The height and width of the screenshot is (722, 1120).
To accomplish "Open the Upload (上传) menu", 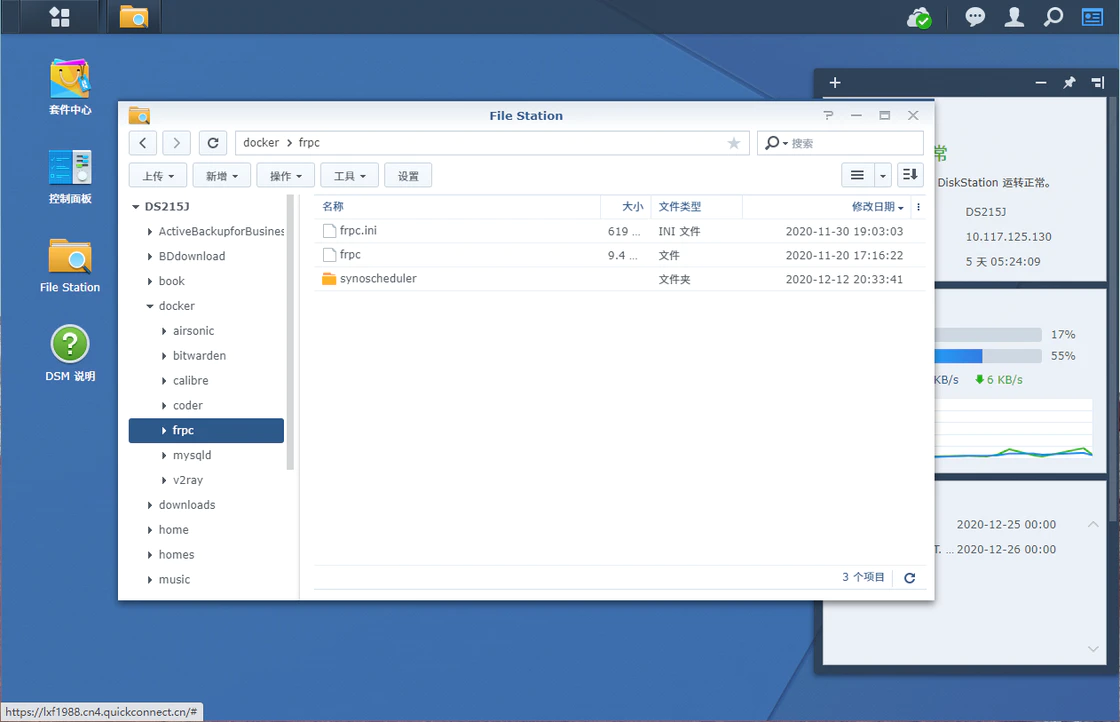I will (158, 176).
